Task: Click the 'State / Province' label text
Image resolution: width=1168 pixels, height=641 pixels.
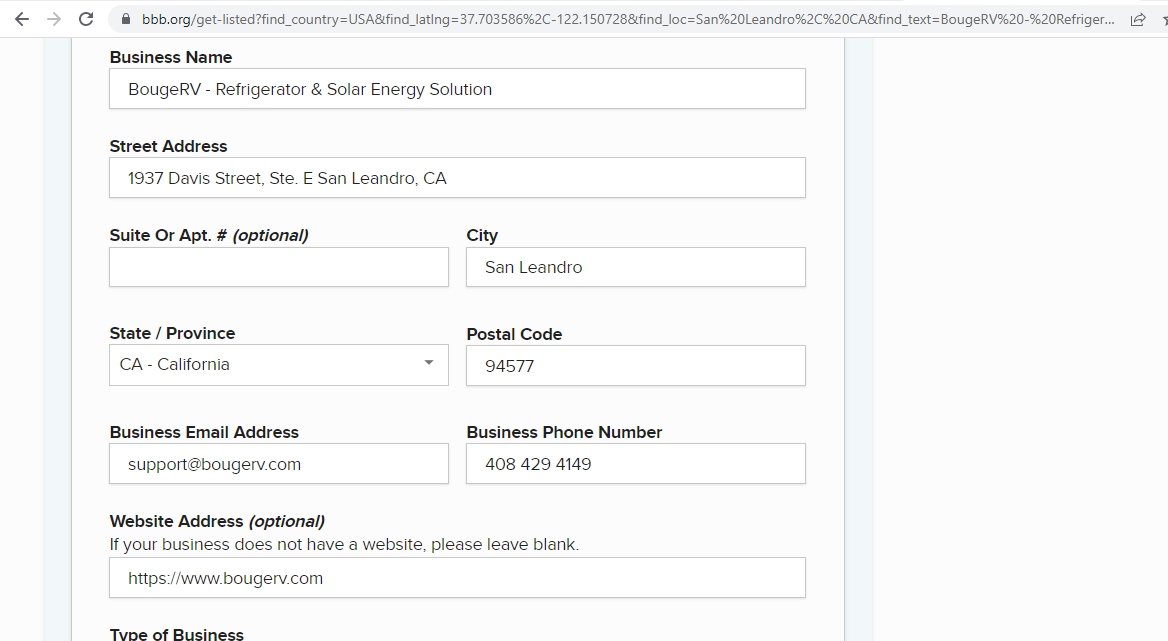Action: click(x=172, y=333)
